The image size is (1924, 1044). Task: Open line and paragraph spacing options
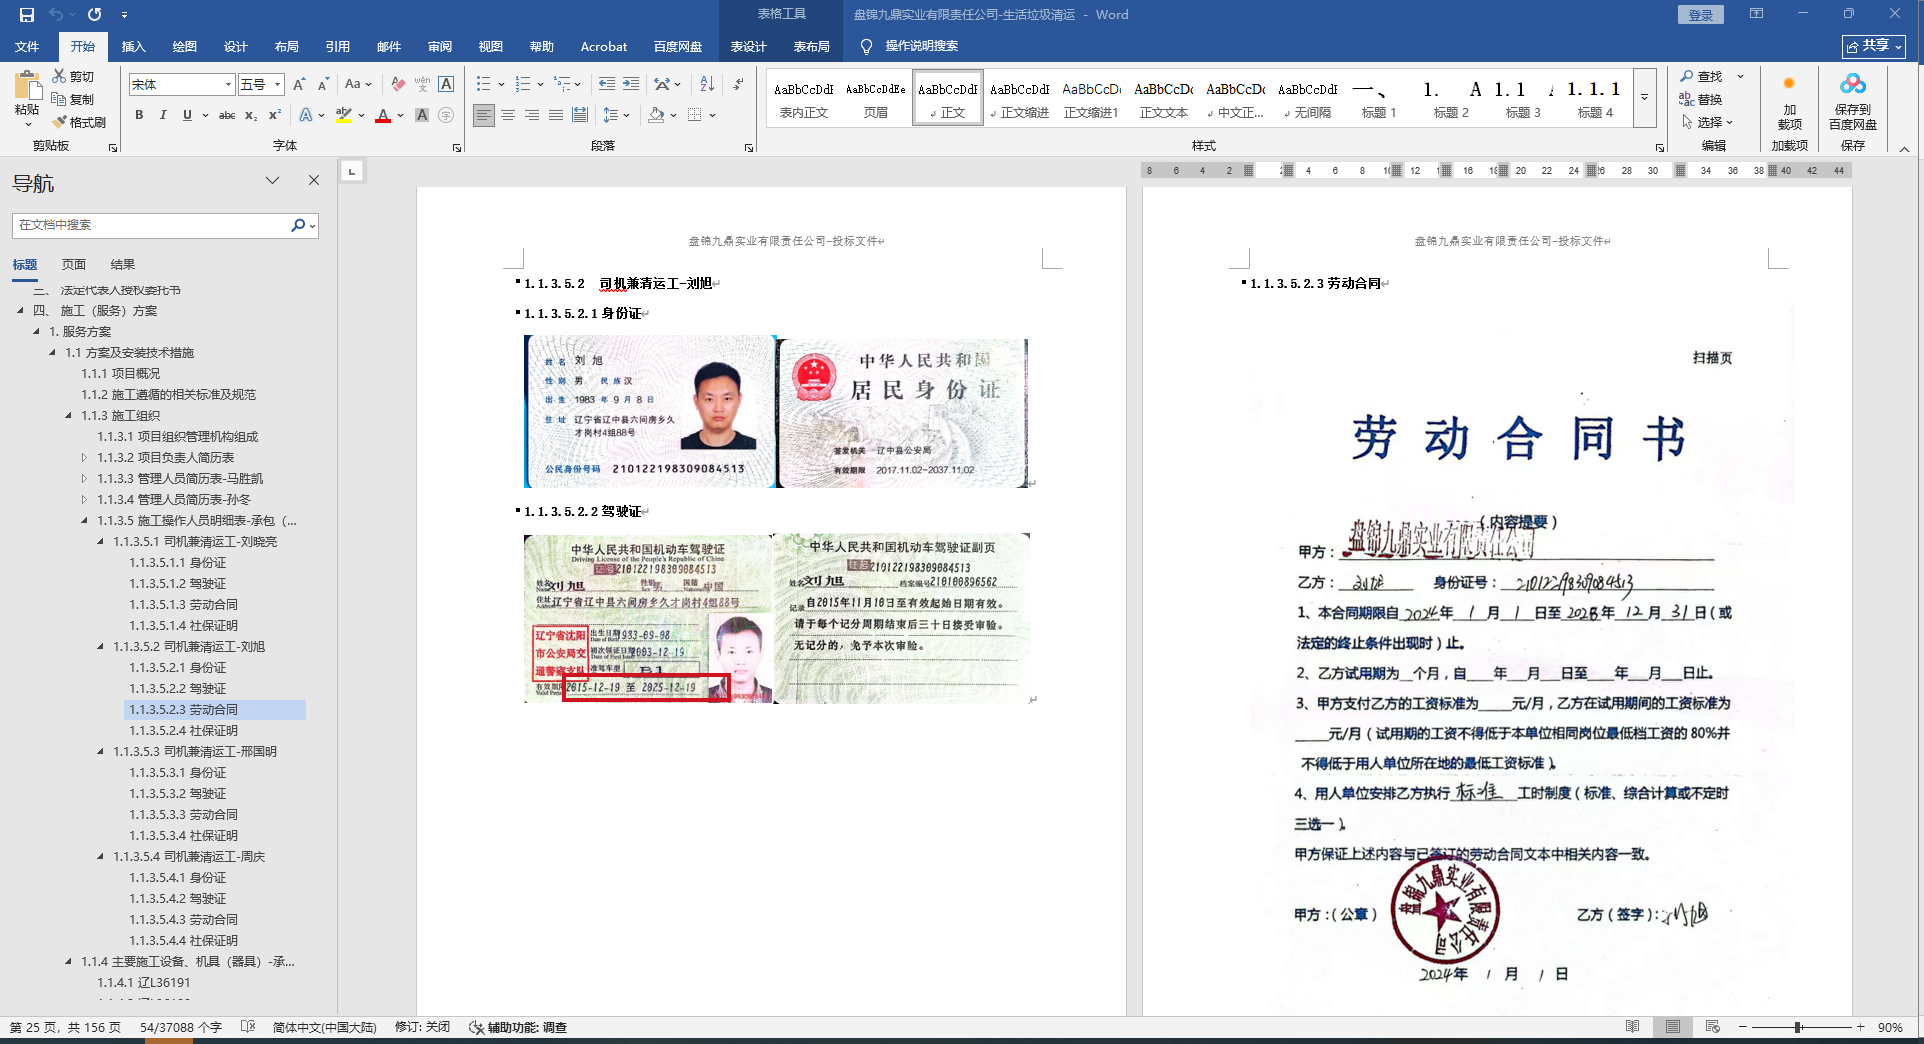point(611,115)
